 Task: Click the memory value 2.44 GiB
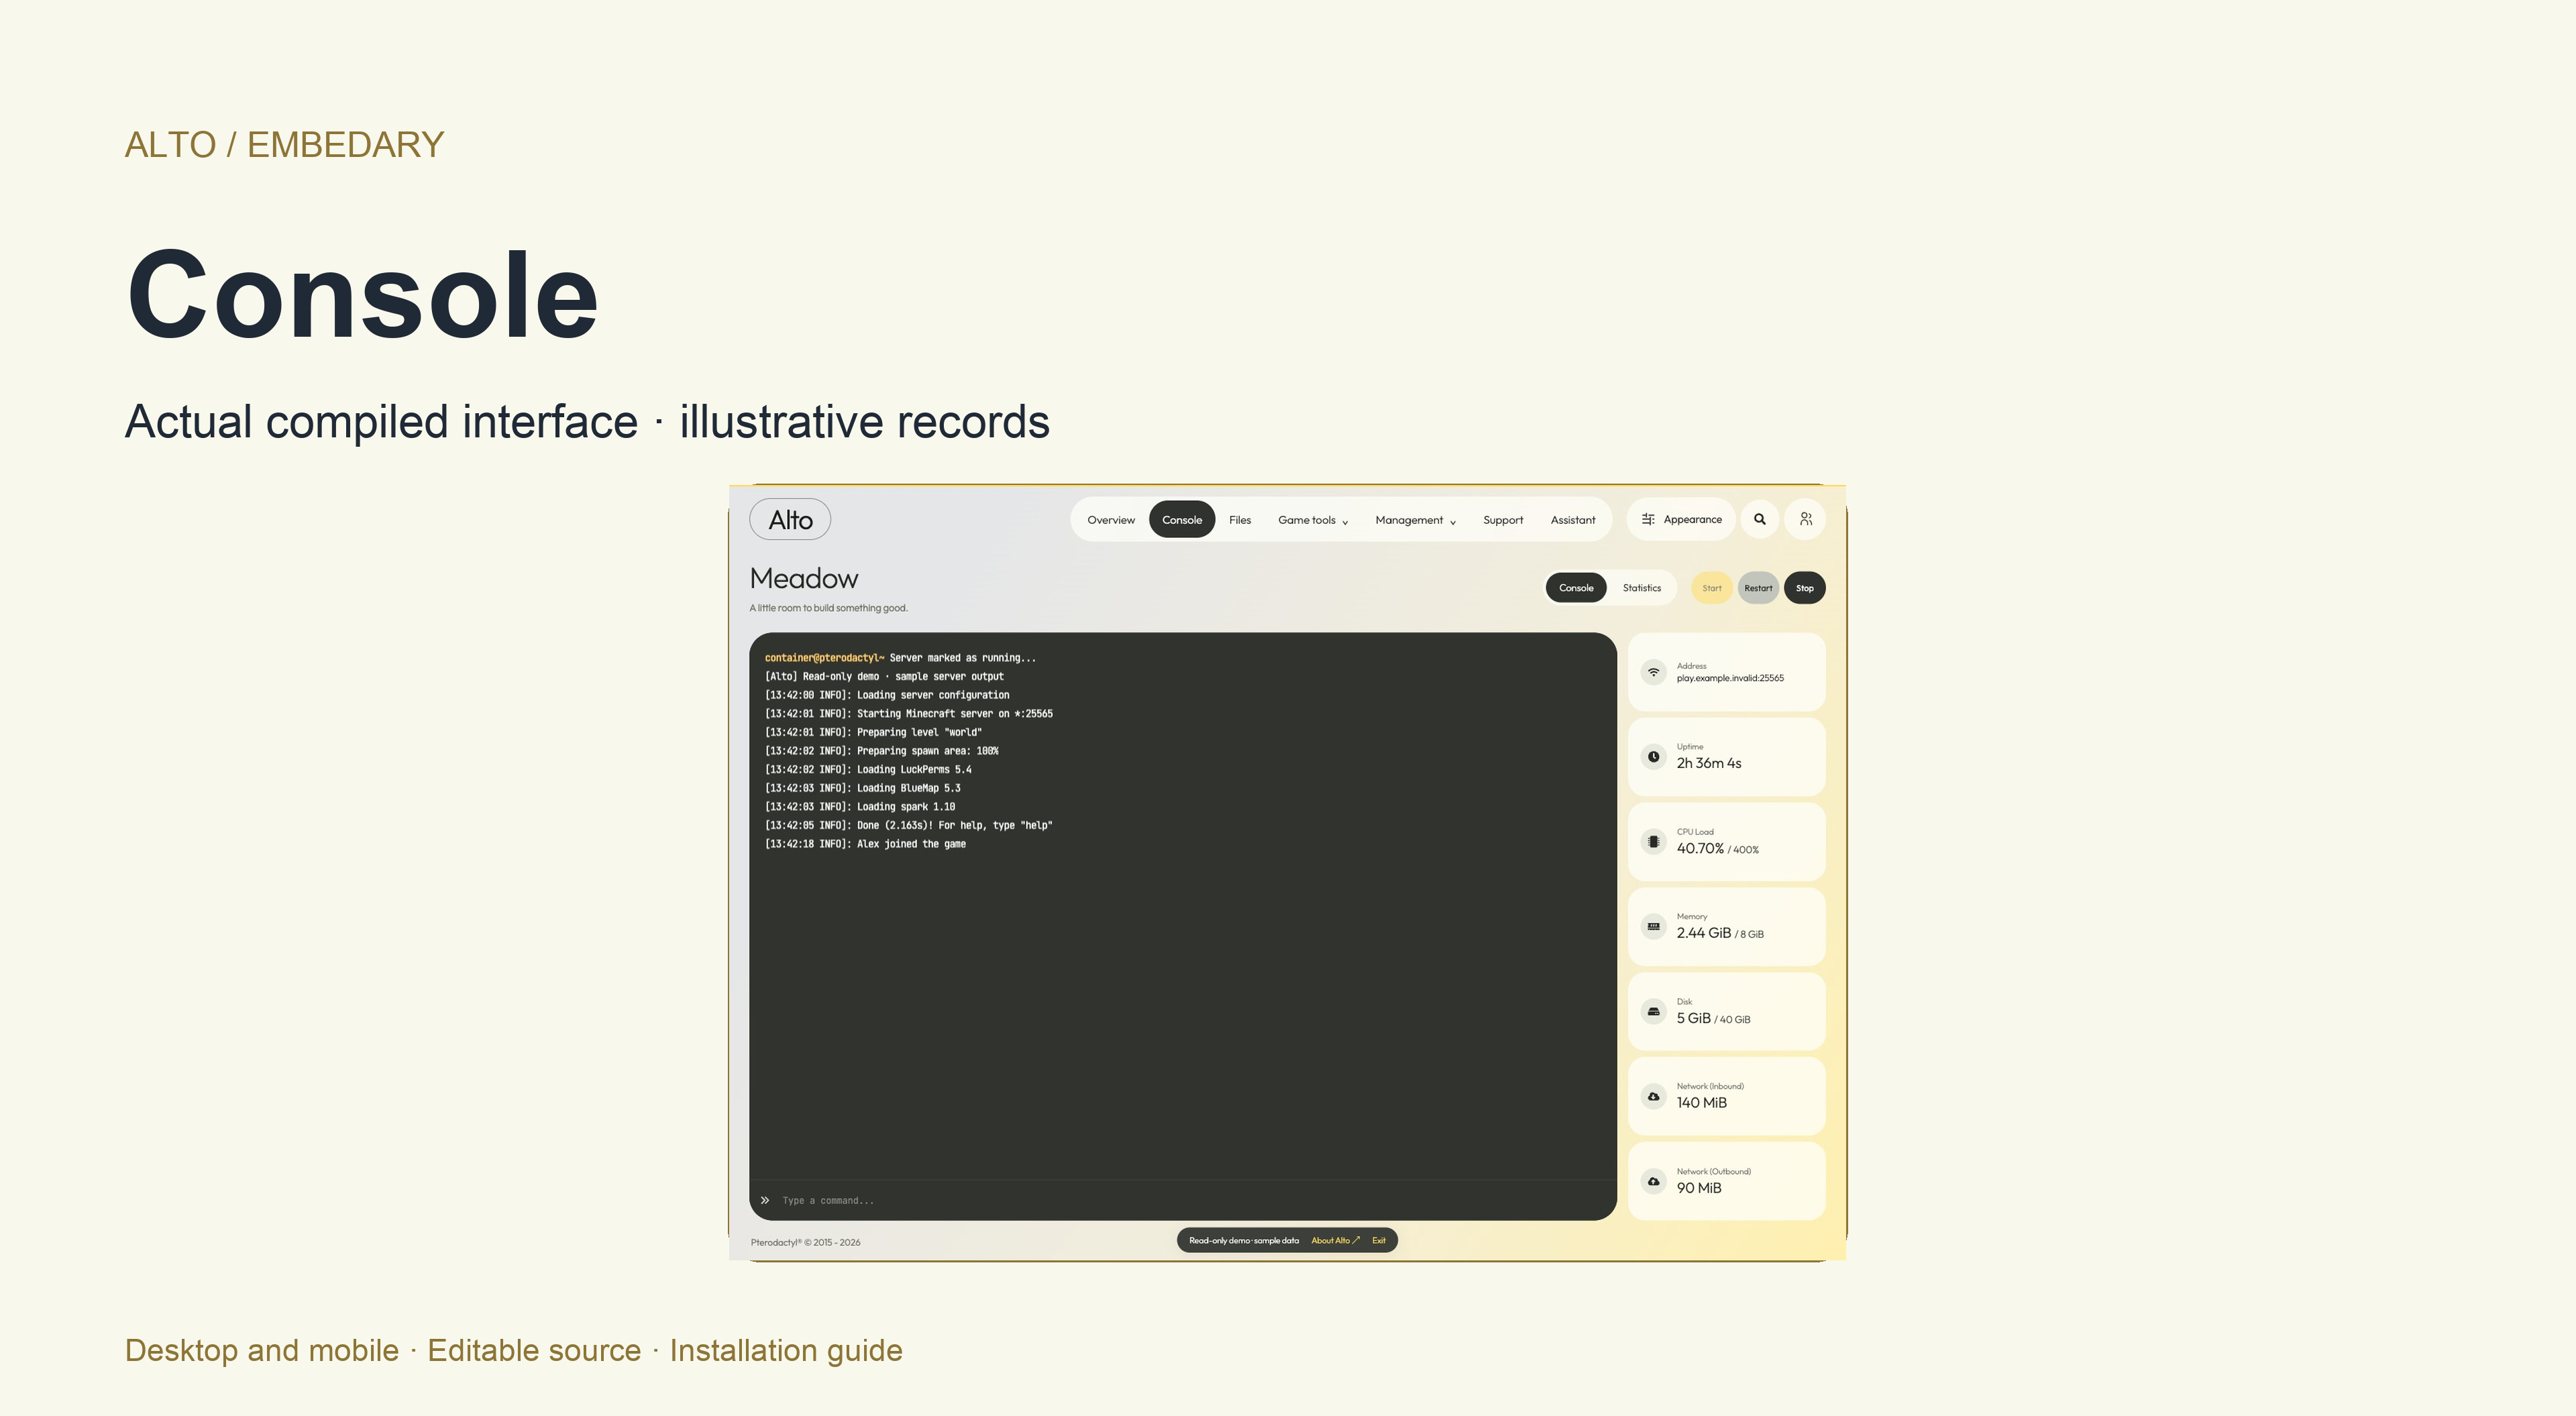point(1704,933)
